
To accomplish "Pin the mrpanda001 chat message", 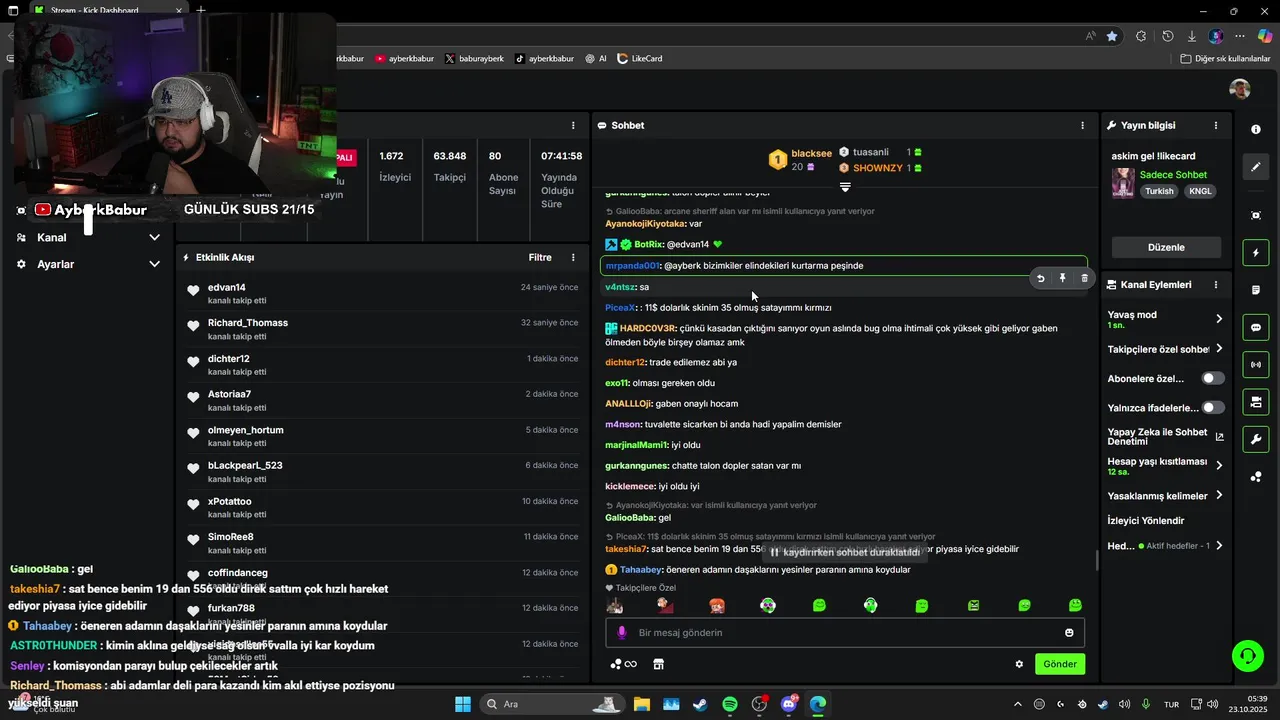I will (x=1062, y=278).
